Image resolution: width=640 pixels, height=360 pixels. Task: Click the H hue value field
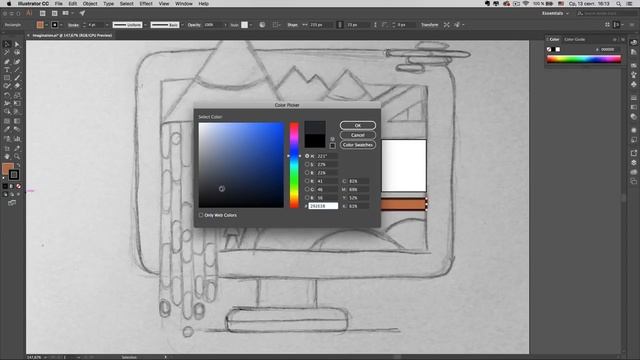327,156
